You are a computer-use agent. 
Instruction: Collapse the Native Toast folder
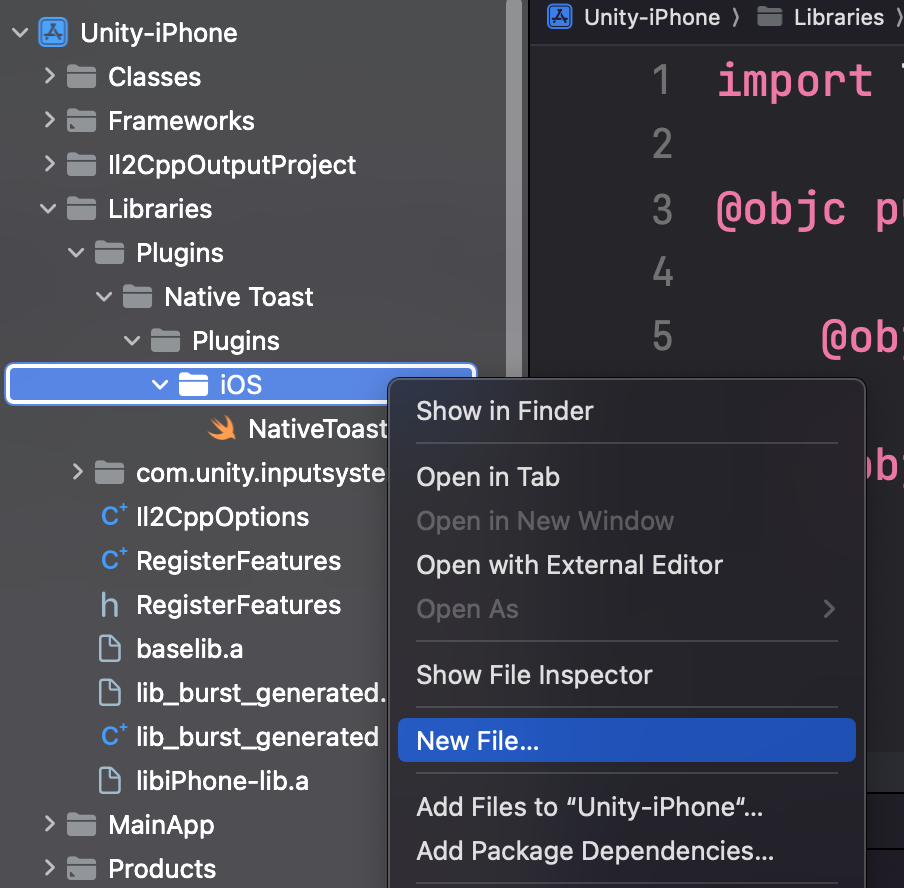pyautogui.click(x=104, y=296)
